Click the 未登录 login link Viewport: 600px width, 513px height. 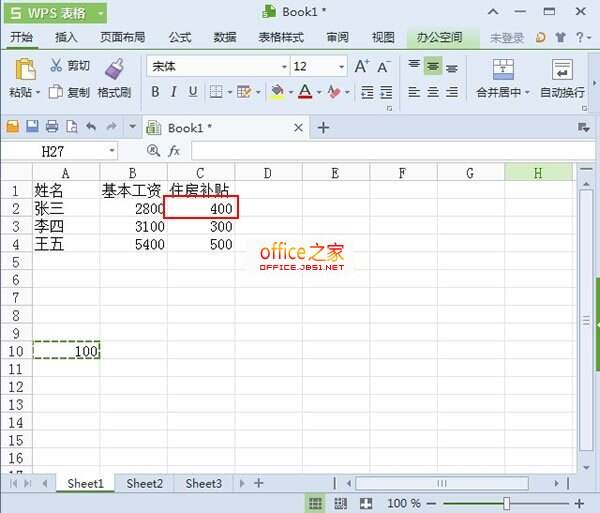(x=507, y=38)
